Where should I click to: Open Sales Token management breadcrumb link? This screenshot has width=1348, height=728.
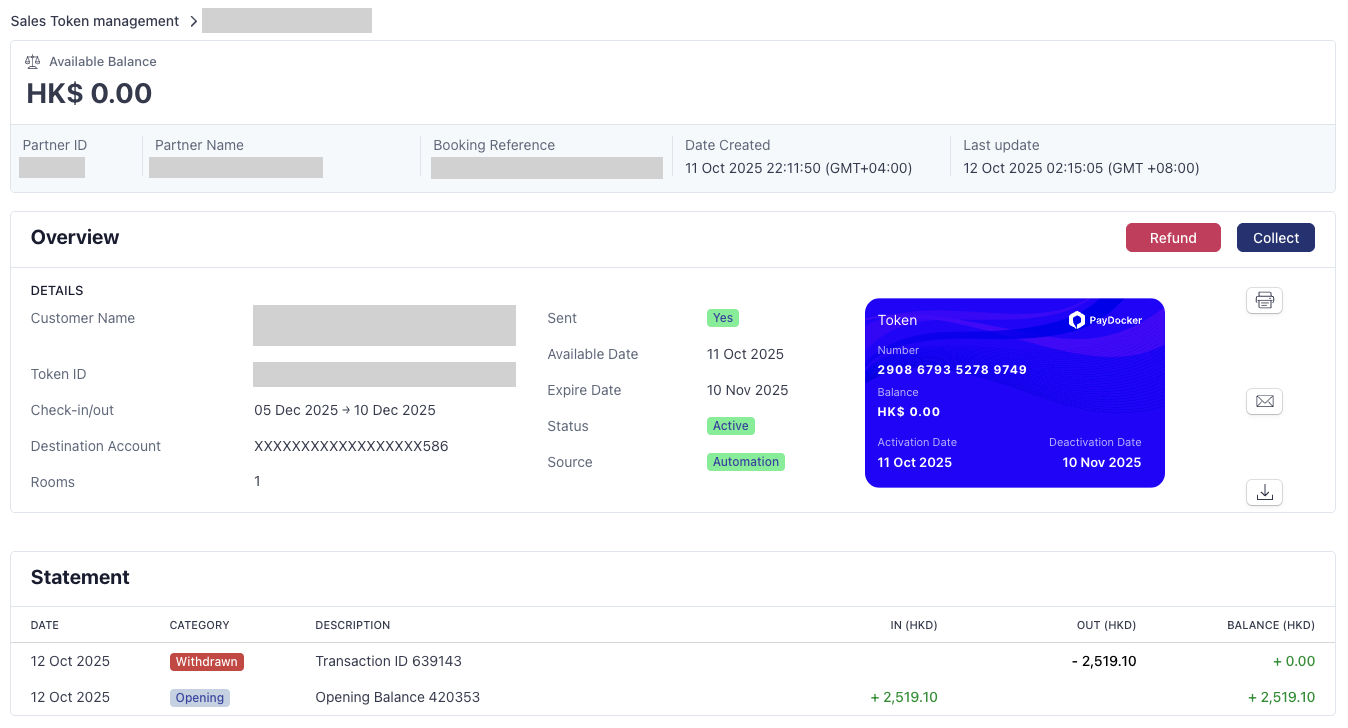click(x=95, y=21)
